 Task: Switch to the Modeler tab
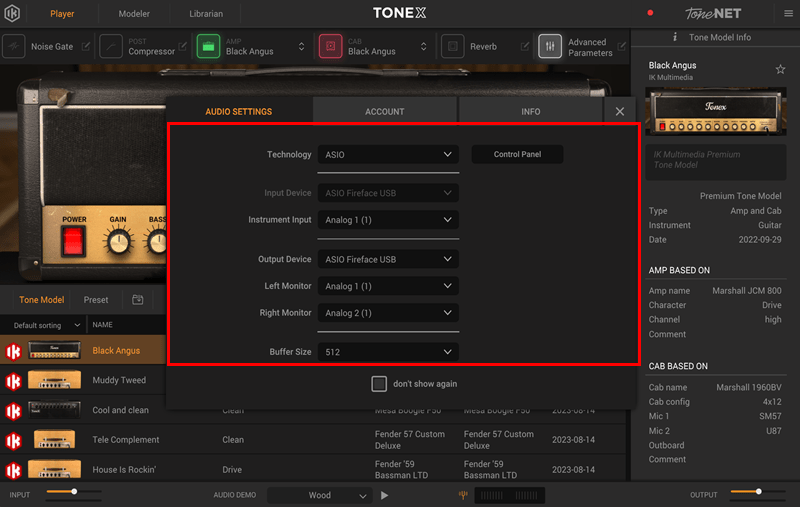tap(134, 14)
